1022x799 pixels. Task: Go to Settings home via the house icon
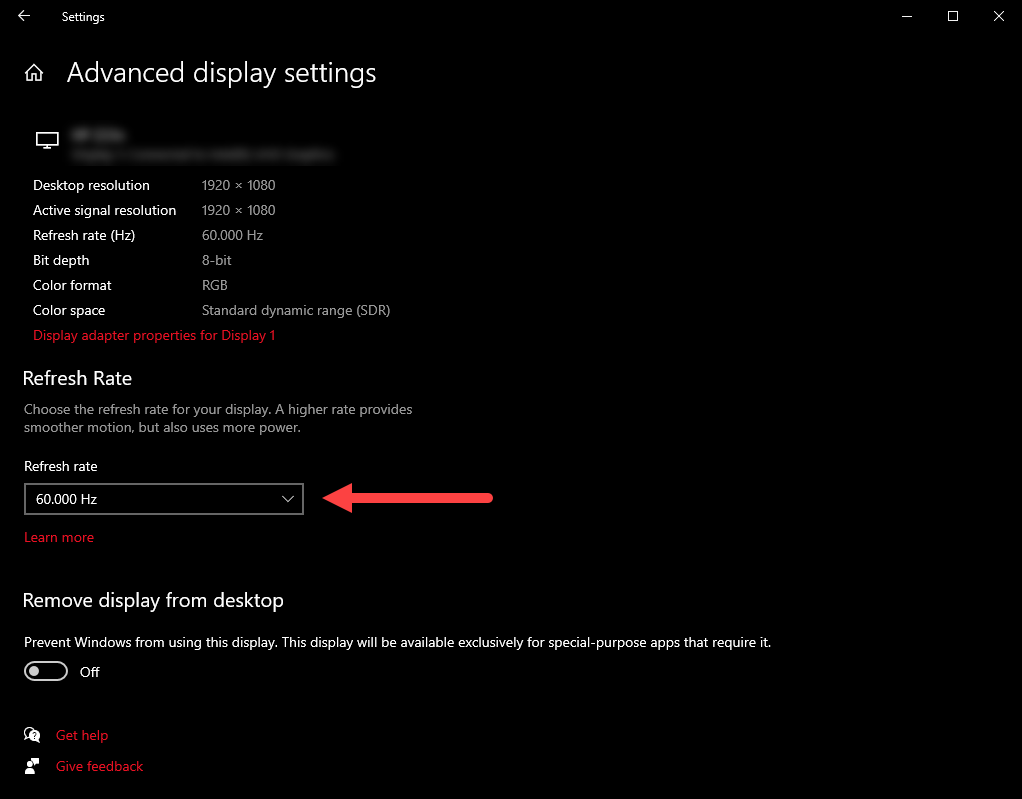click(x=34, y=73)
